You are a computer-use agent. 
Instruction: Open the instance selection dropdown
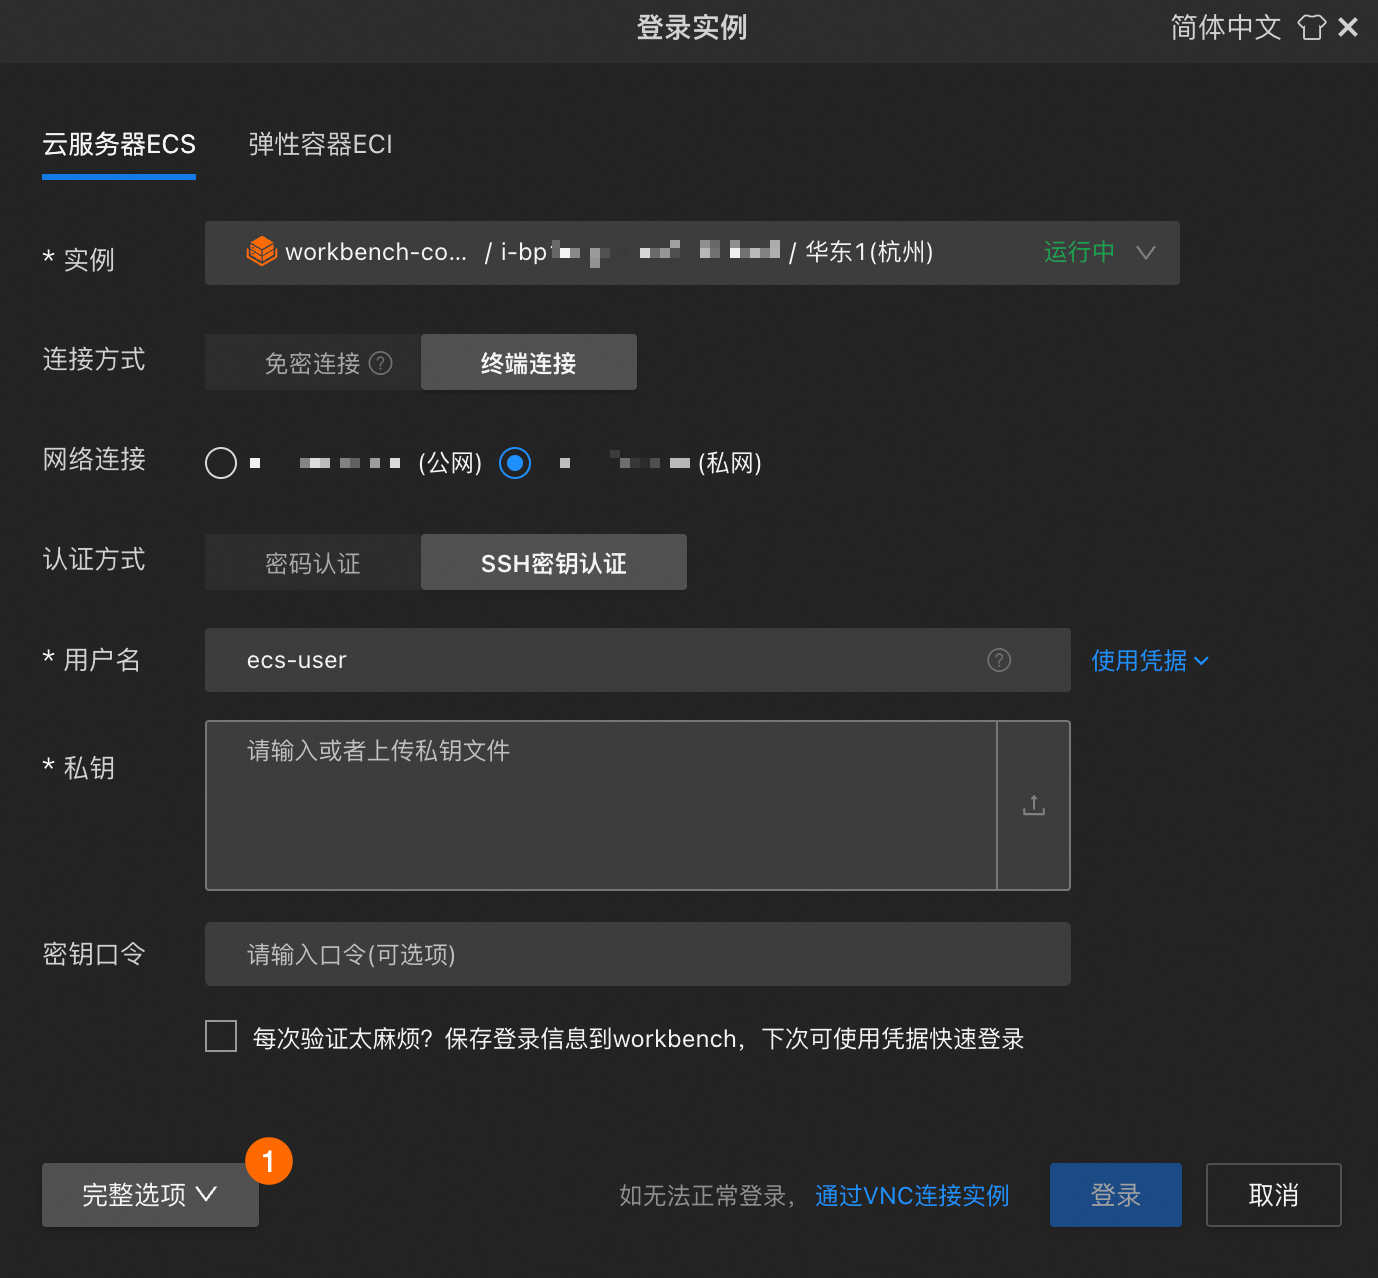click(x=692, y=253)
